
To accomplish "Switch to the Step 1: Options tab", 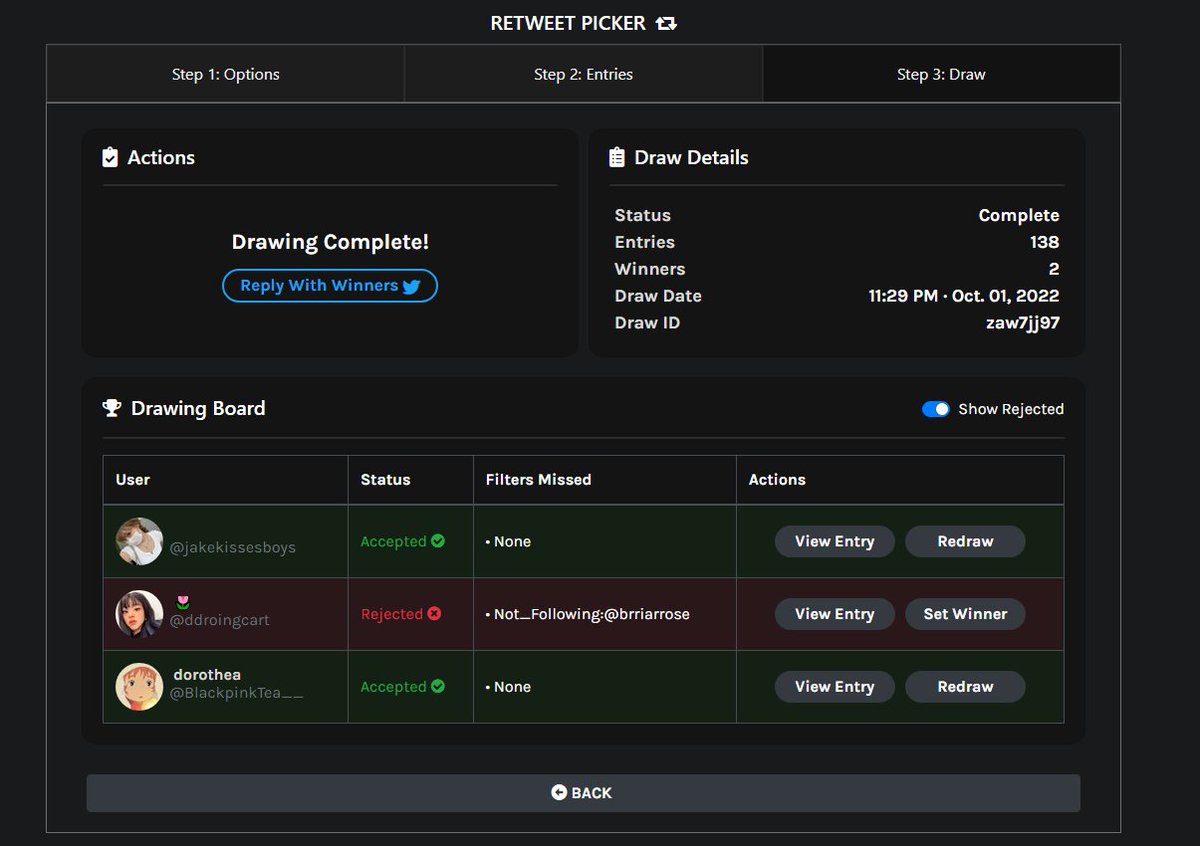I will point(226,74).
